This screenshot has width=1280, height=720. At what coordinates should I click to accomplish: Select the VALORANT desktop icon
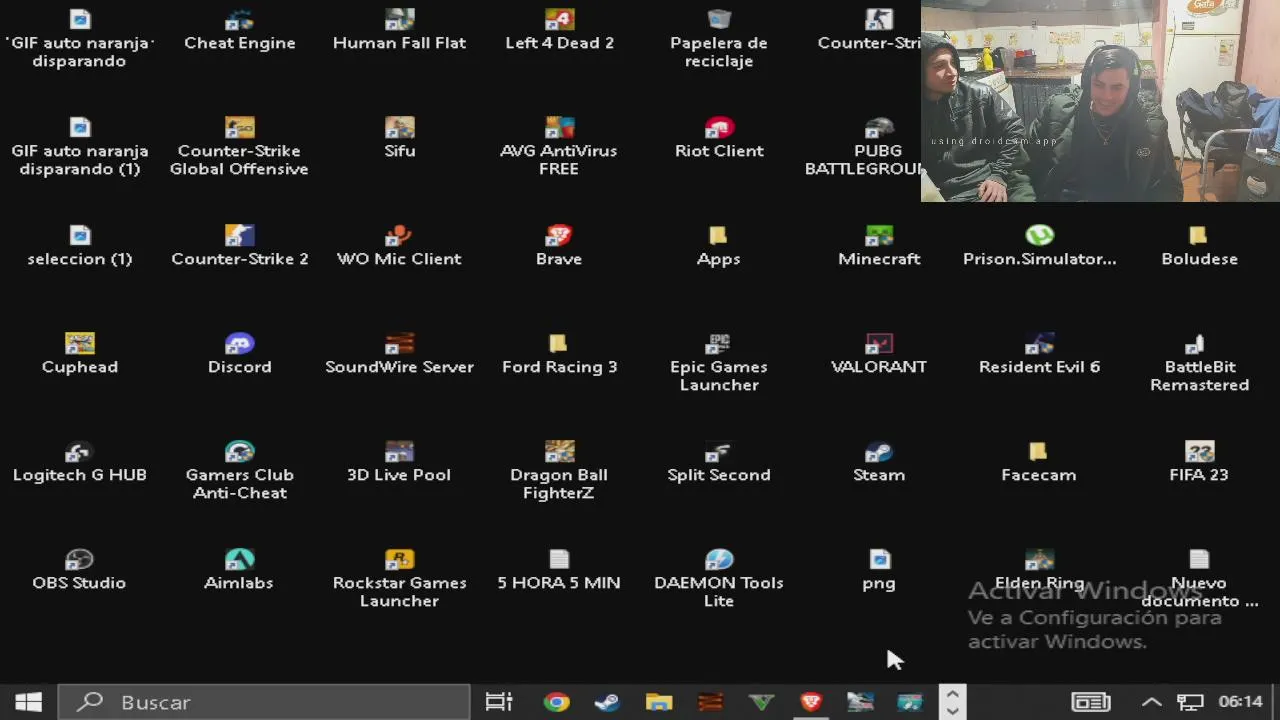pos(879,354)
